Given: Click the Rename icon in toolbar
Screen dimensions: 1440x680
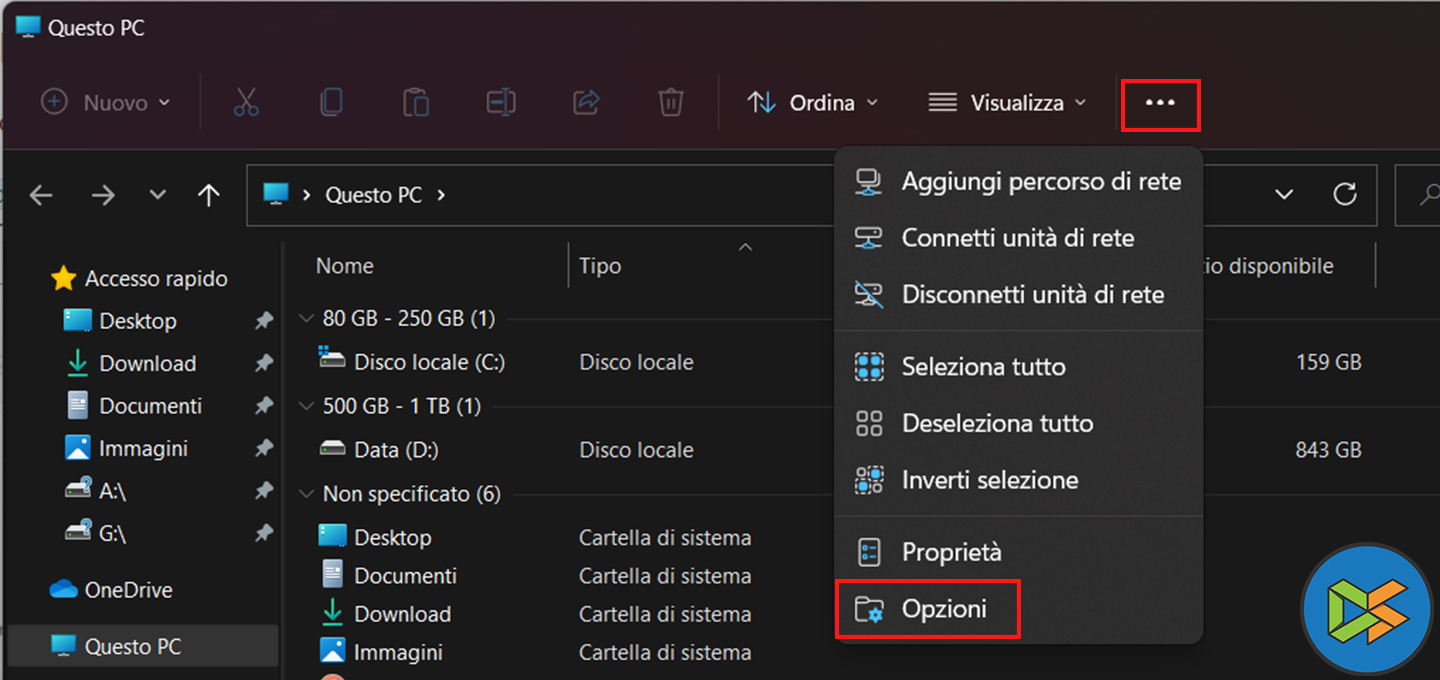Looking at the screenshot, I should pos(500,102).
